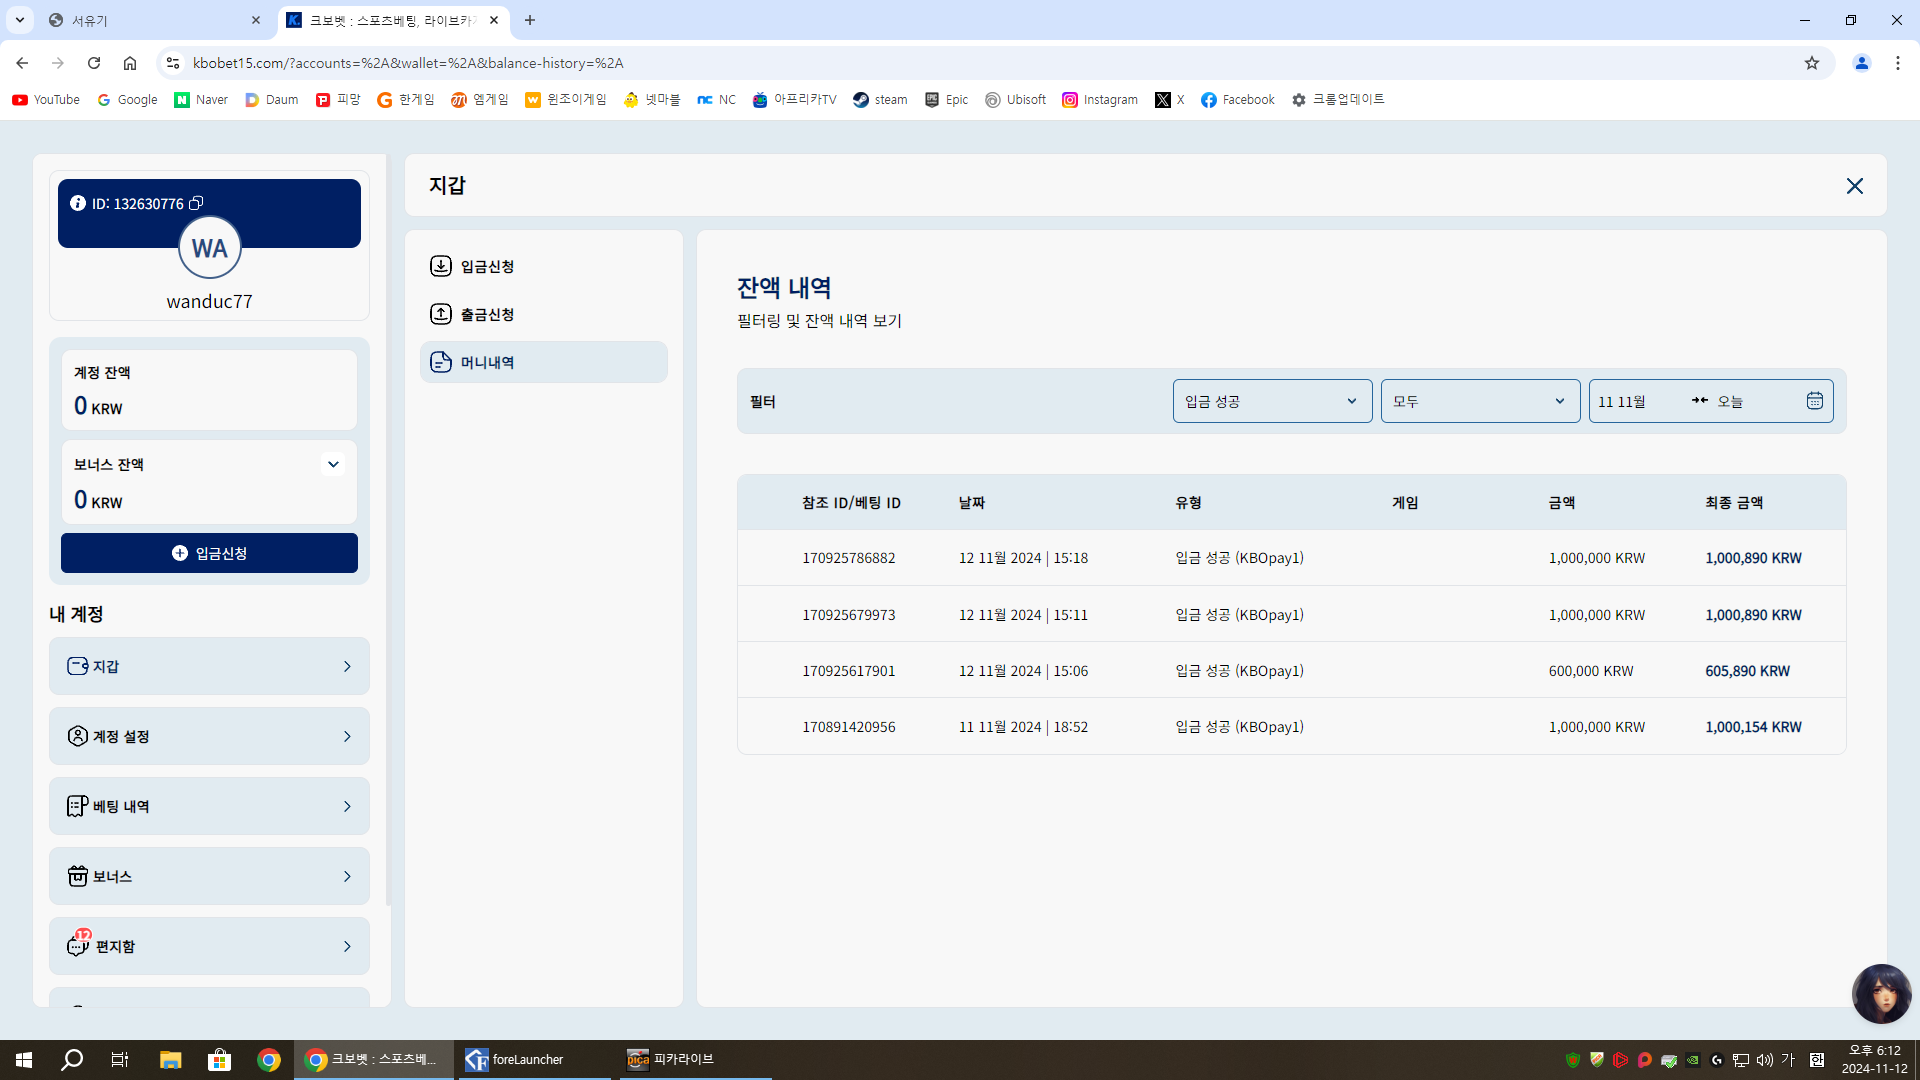Click the address bar URL

(408, 63)
